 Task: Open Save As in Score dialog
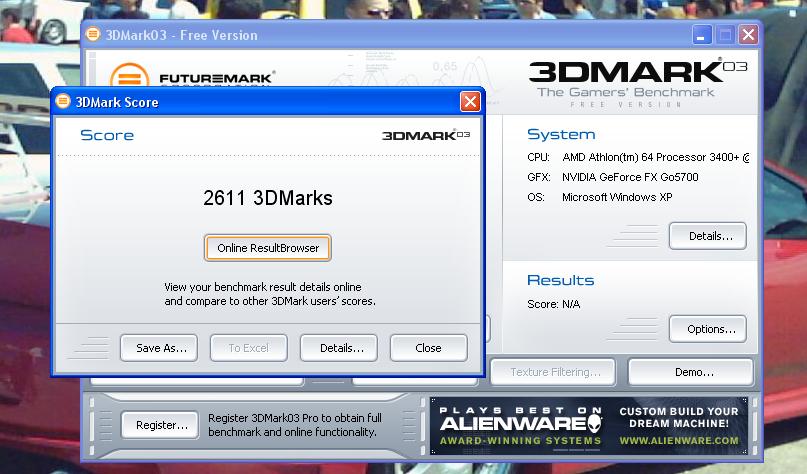coord(159,348)
